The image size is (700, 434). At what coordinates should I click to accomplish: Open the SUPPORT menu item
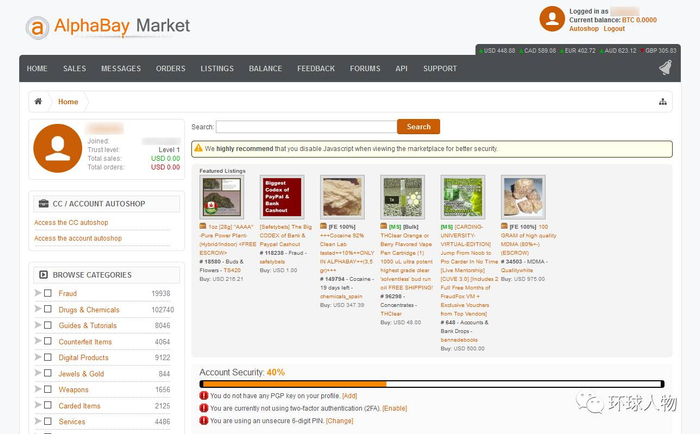click(440, 68)
